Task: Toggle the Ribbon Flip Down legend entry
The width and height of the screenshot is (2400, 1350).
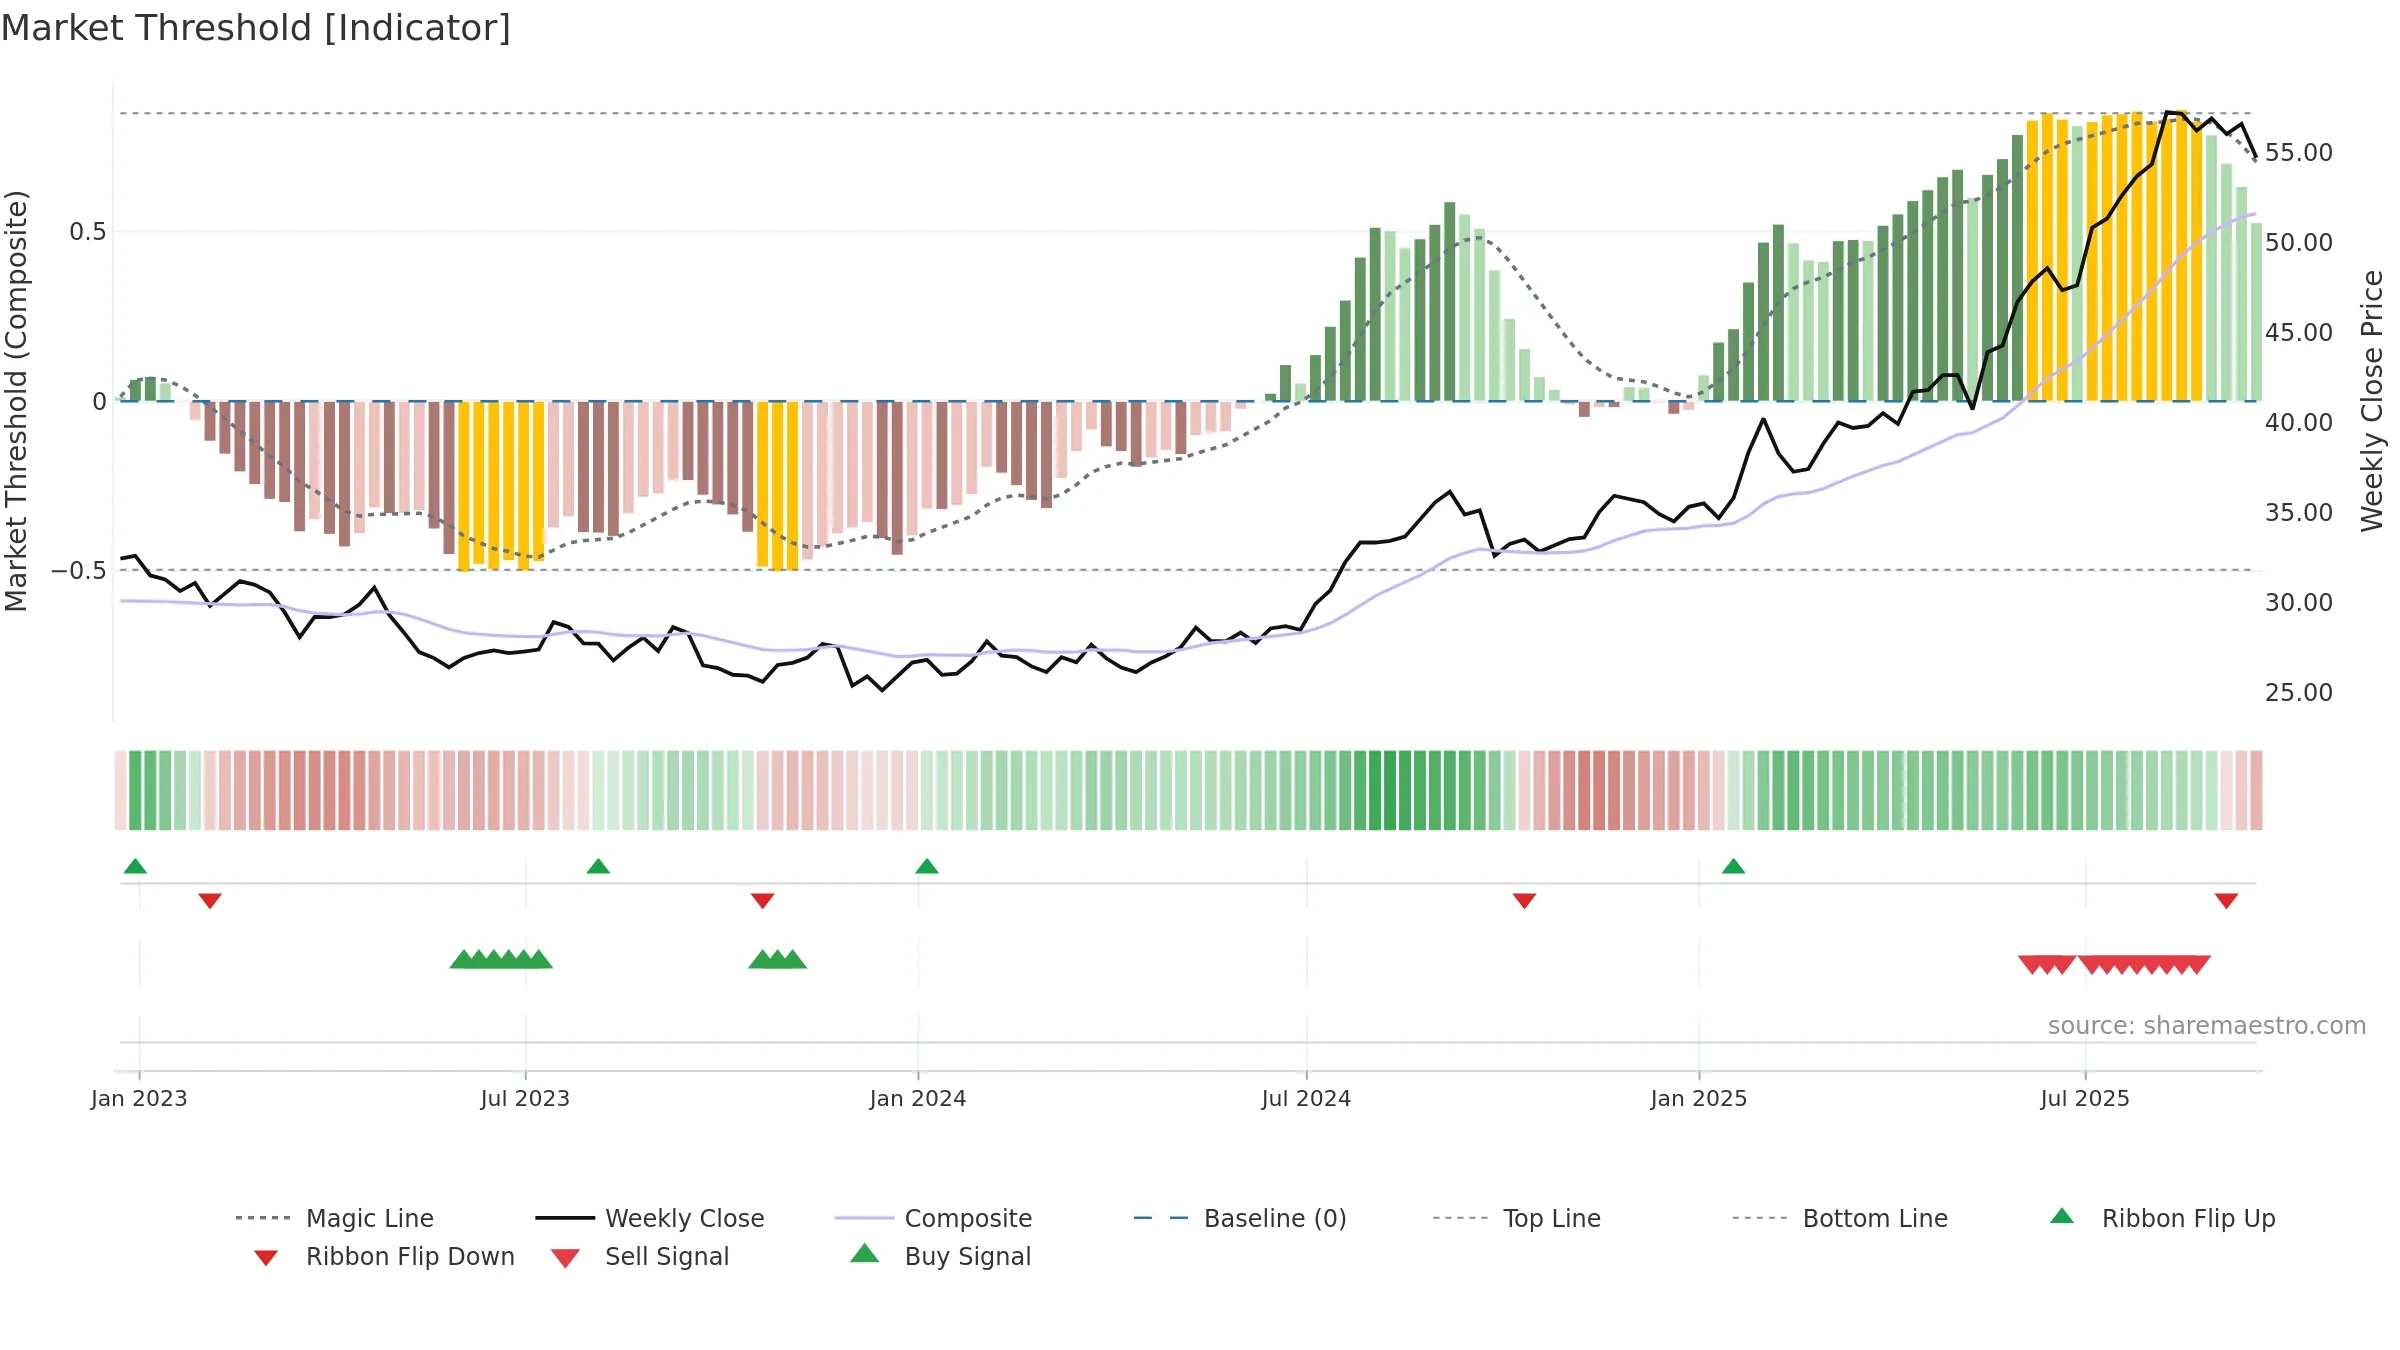Action: click(383, 1256)
